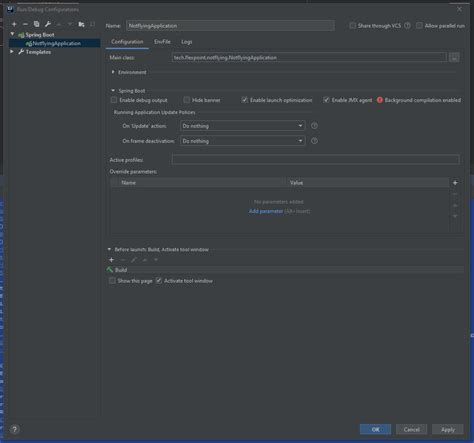The height and width of the screenshot is (443, 474).
Task: Select the Templates tree item
Action: click(38, 52)
